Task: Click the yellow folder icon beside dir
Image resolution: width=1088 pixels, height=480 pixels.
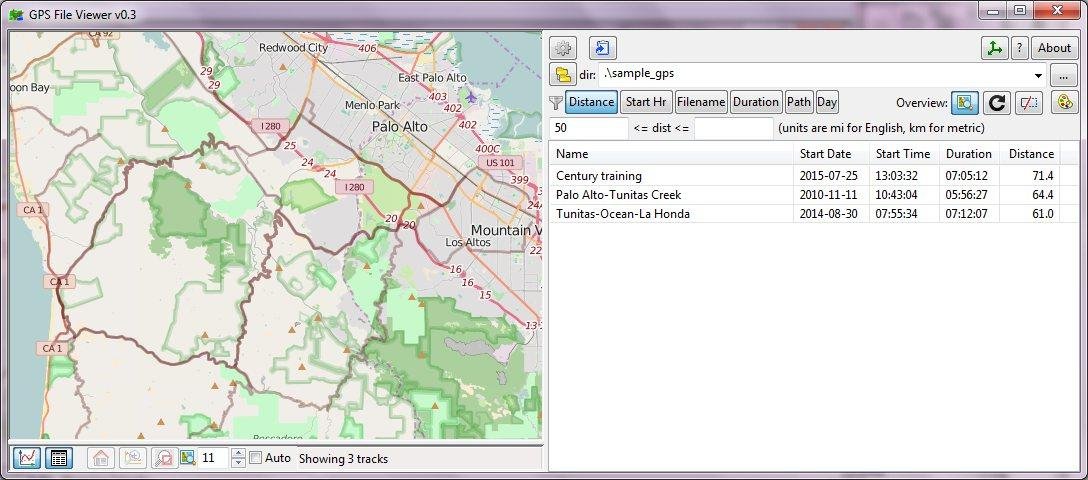Action: pos(563,74)
